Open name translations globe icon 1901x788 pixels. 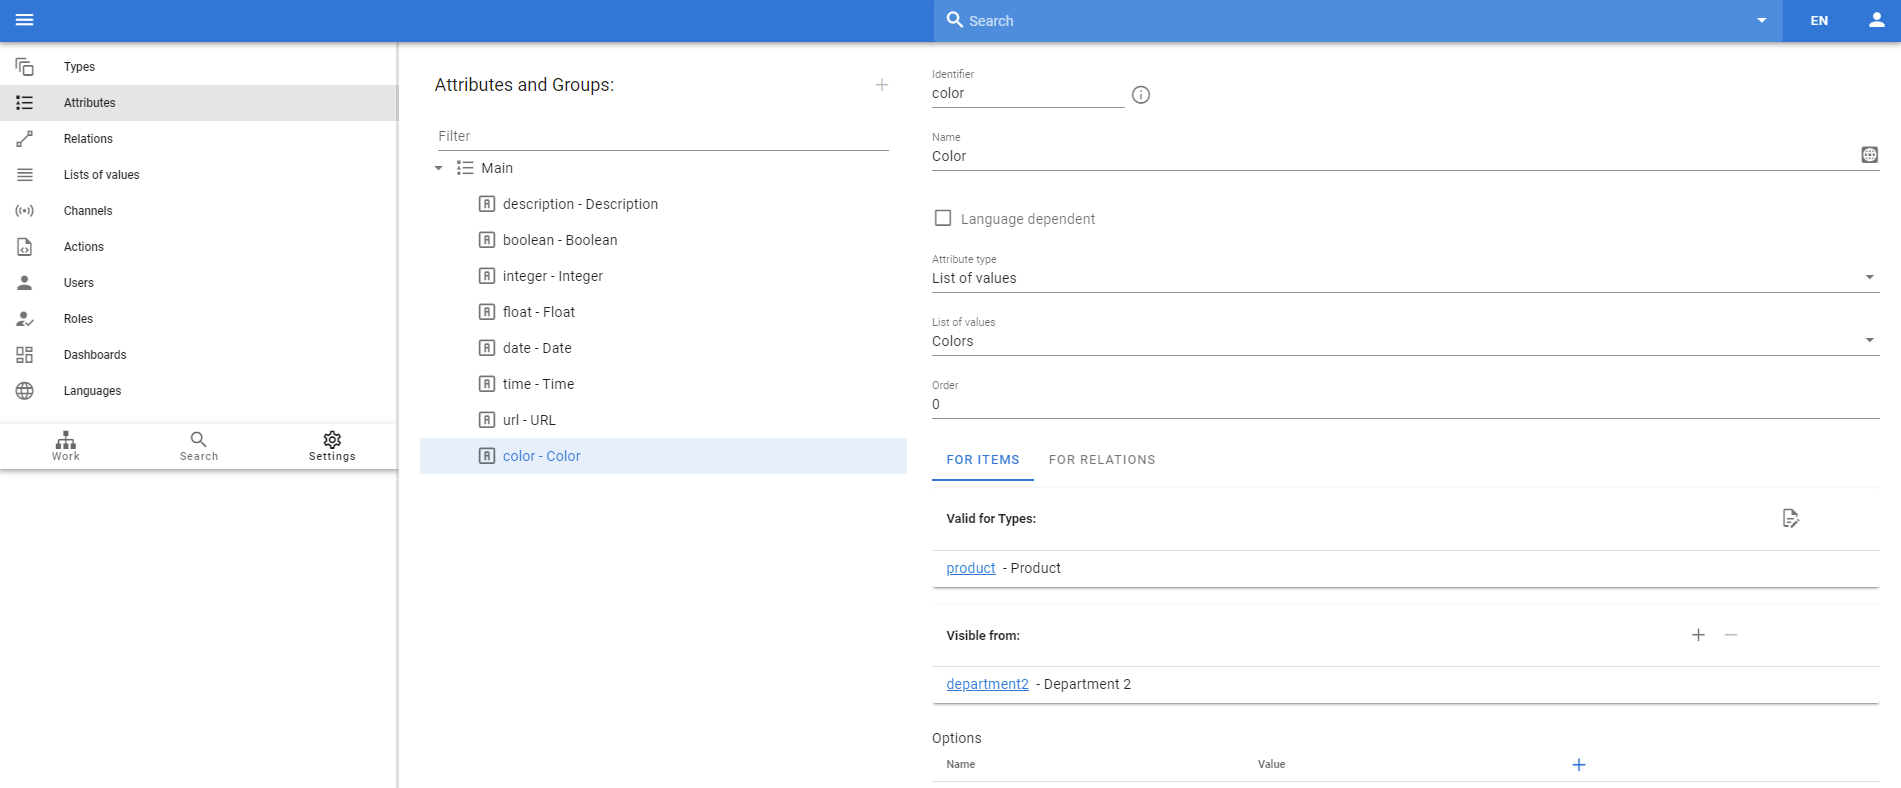pos(1869,155)
